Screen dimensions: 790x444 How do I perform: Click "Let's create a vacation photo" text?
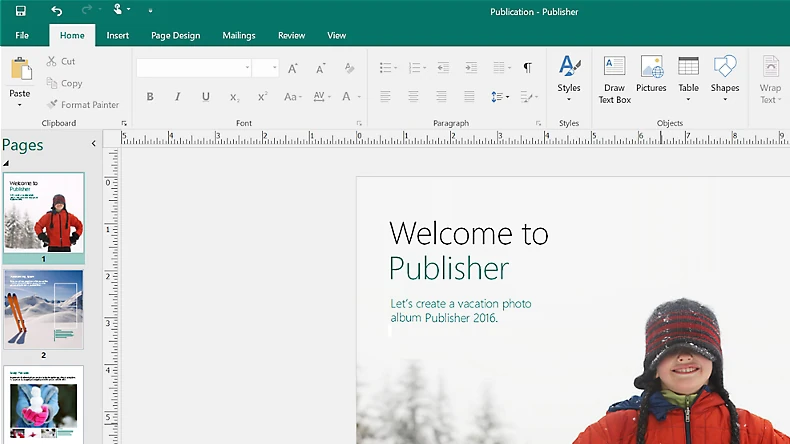click(460, 304)
